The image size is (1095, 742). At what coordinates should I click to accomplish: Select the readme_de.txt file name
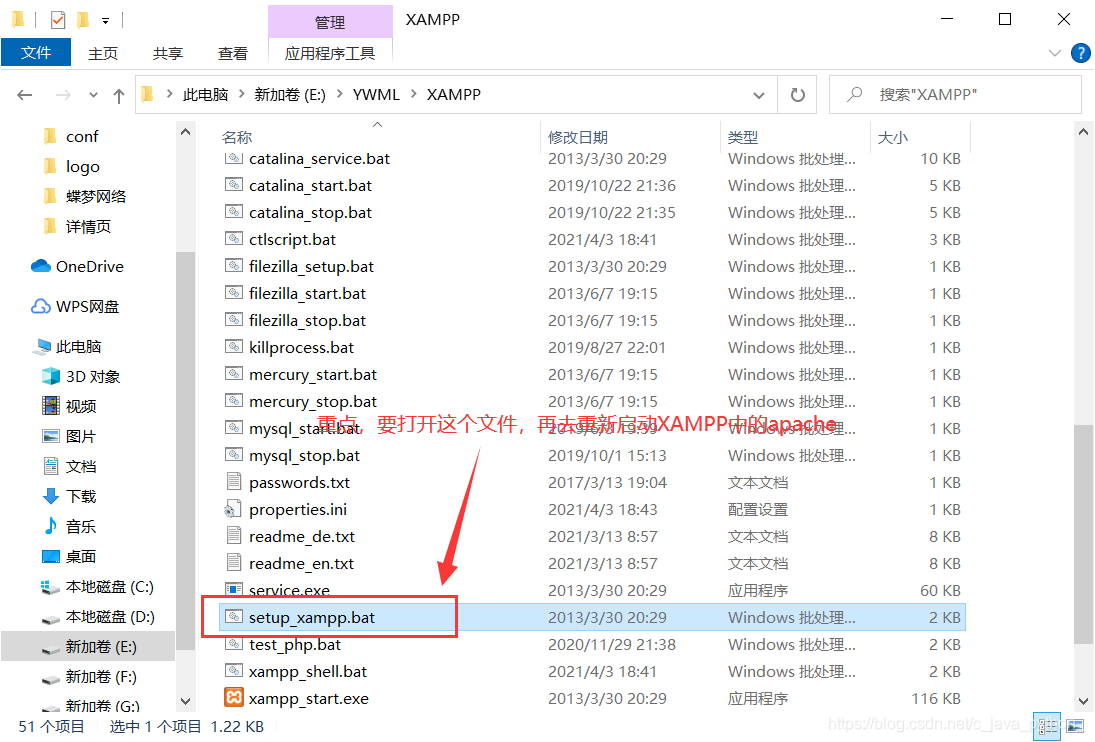tap(302, 536)
